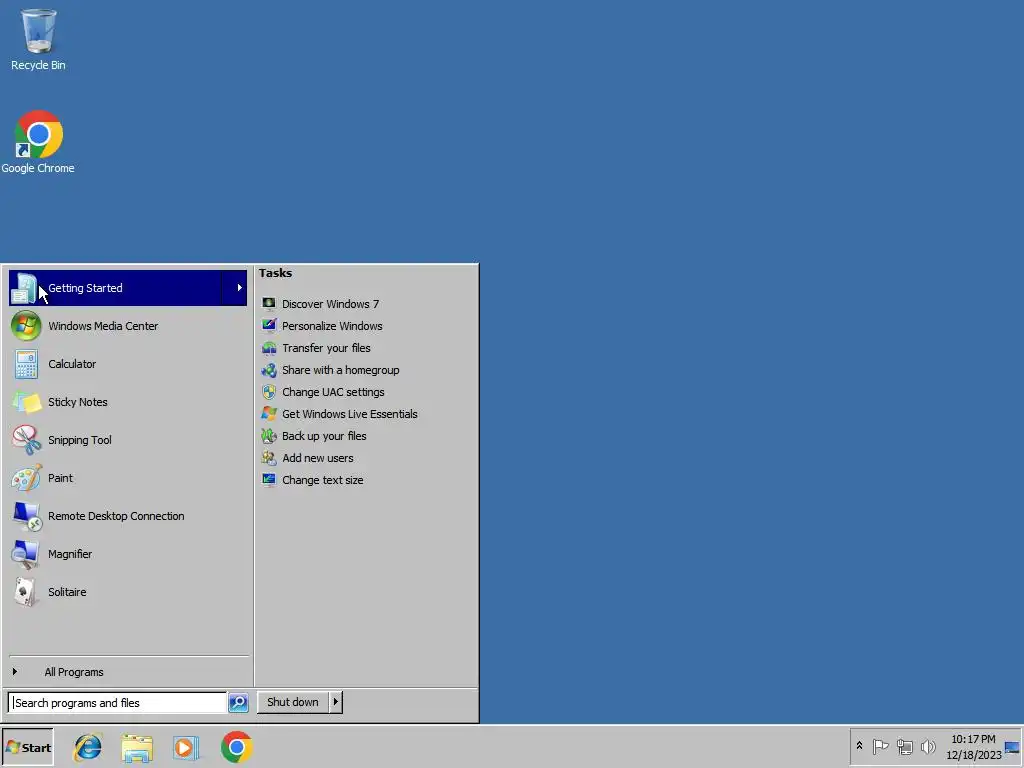Click the Start button

pyautogui.click(x=27, y=747)
